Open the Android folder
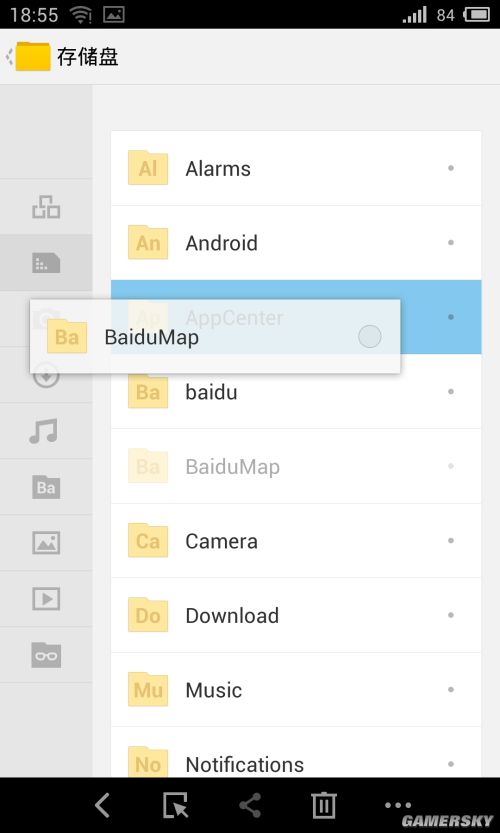The height and width of the screenshot is (833, 500). coord(296,243)
